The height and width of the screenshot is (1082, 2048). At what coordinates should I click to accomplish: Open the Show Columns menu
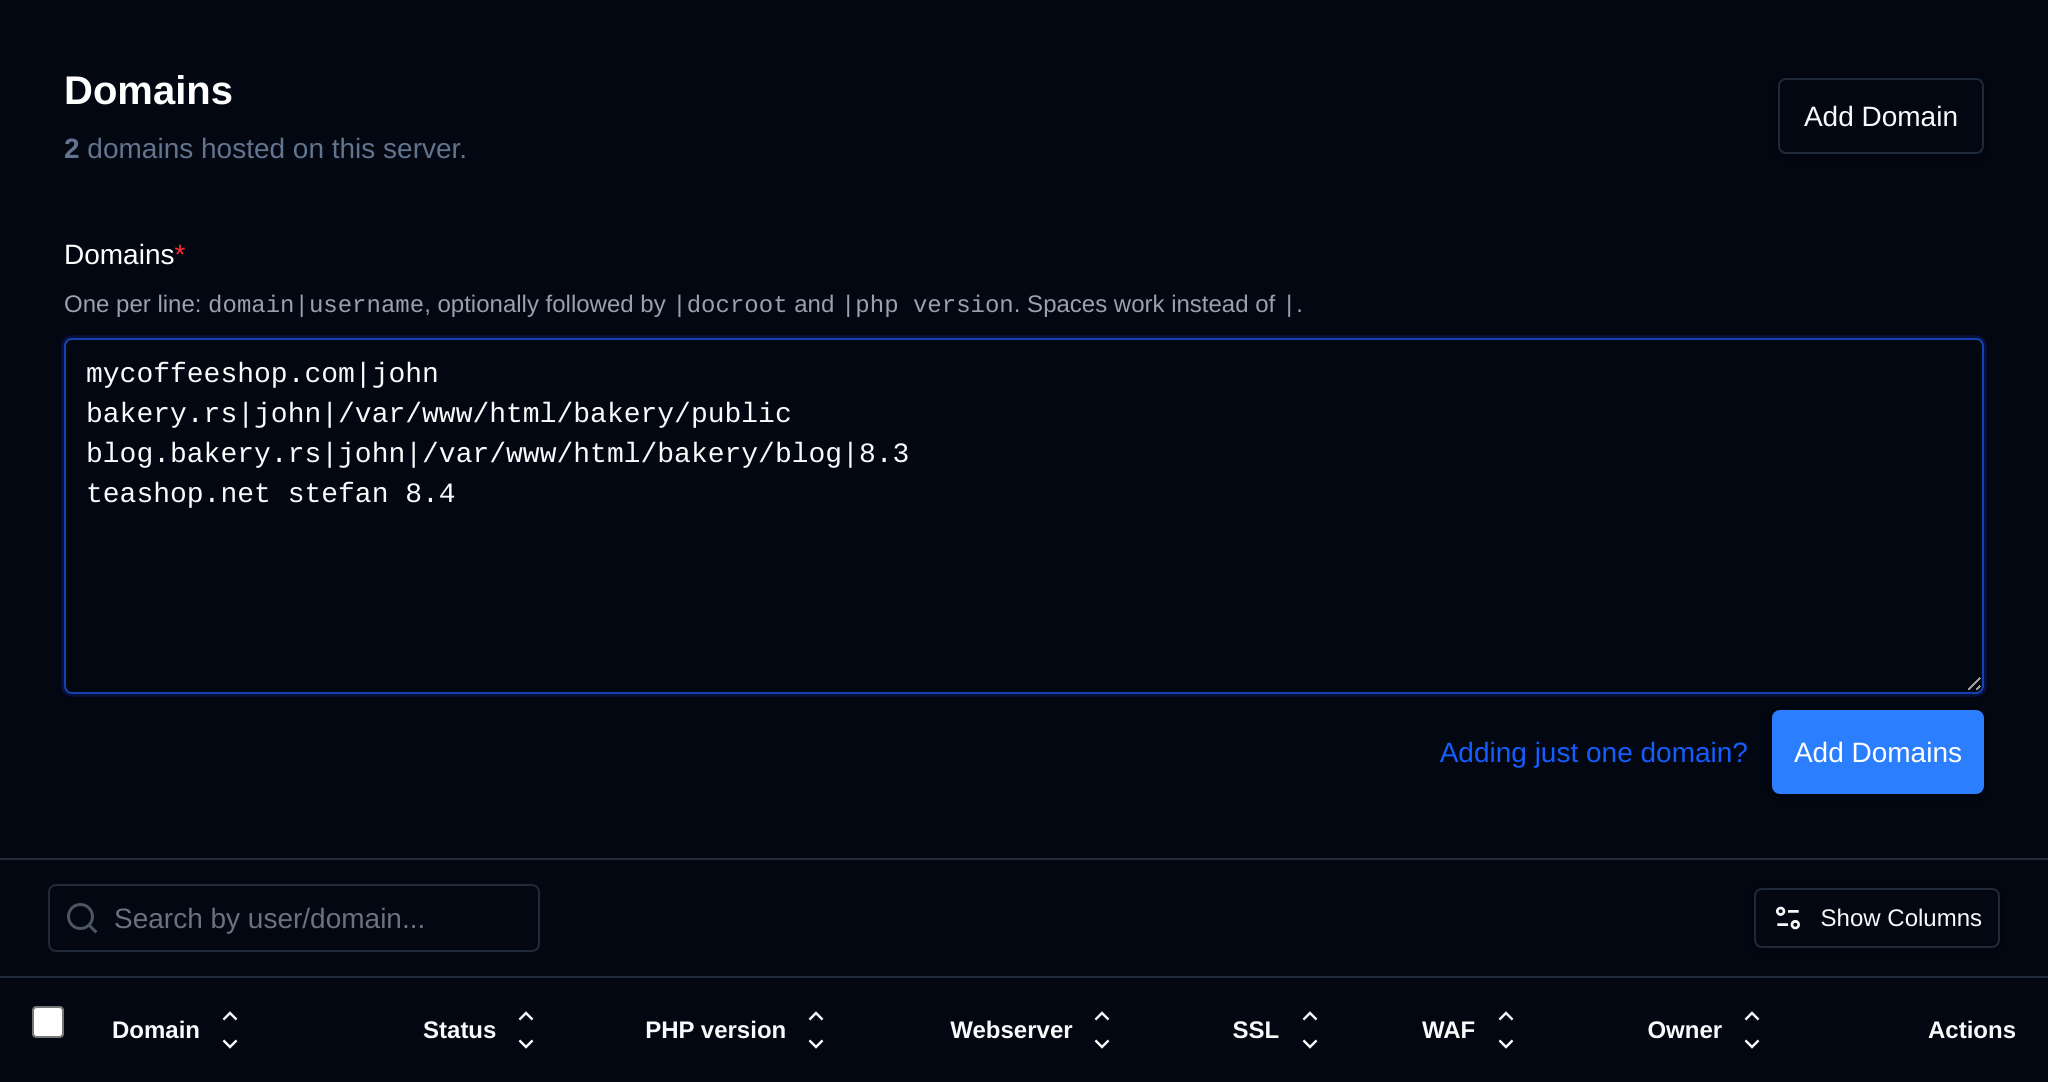pyautogui.click(x=1876, y=918)
